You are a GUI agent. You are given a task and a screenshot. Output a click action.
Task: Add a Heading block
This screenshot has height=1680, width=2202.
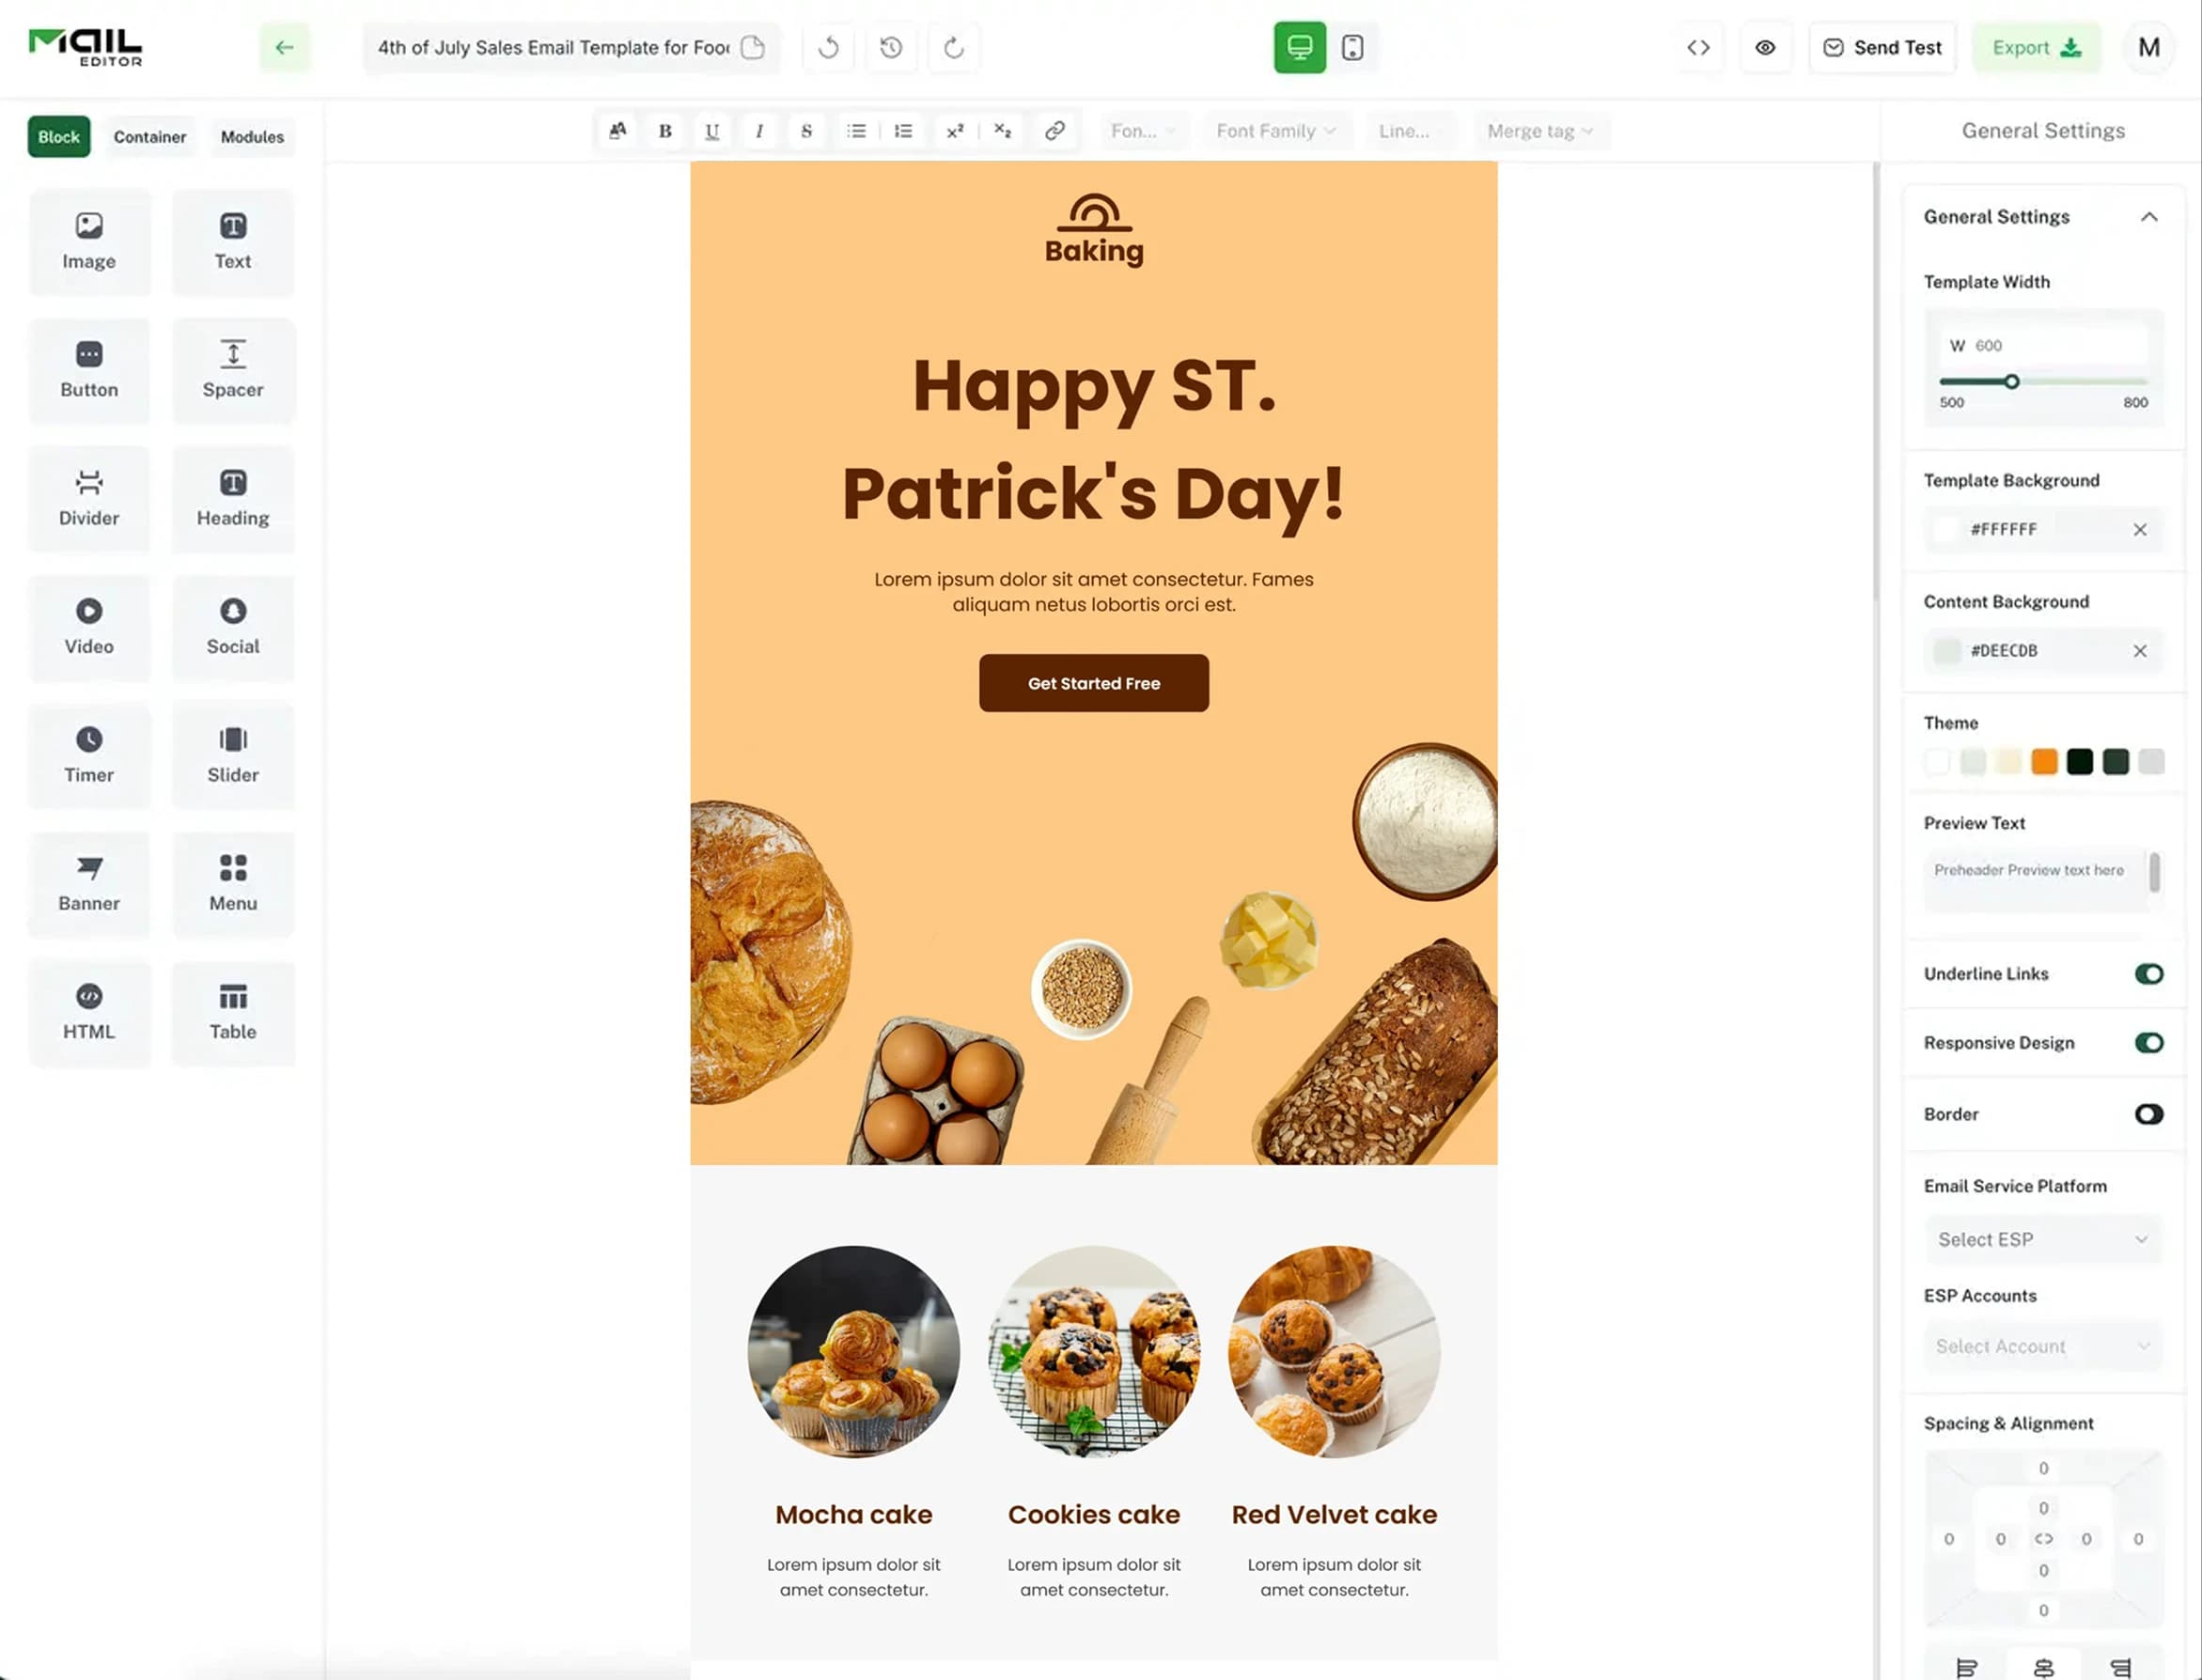[x=233, y=499]
